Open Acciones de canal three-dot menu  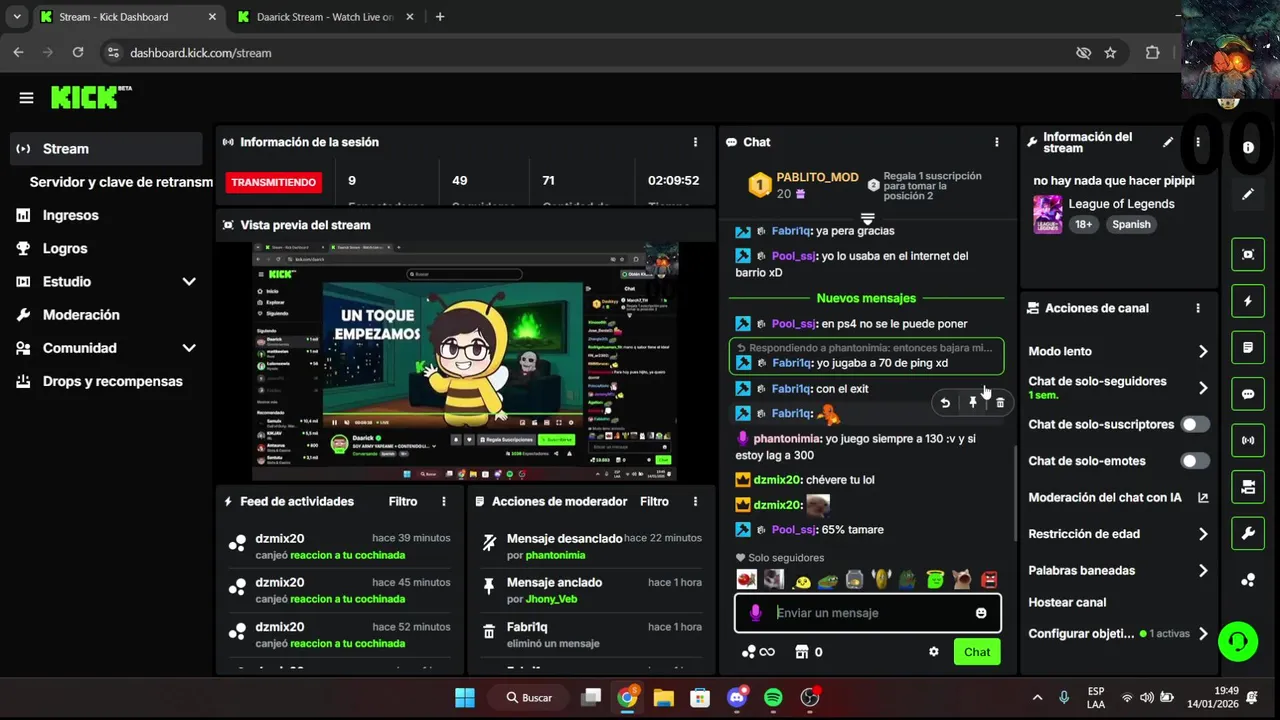pos(1197,308)
